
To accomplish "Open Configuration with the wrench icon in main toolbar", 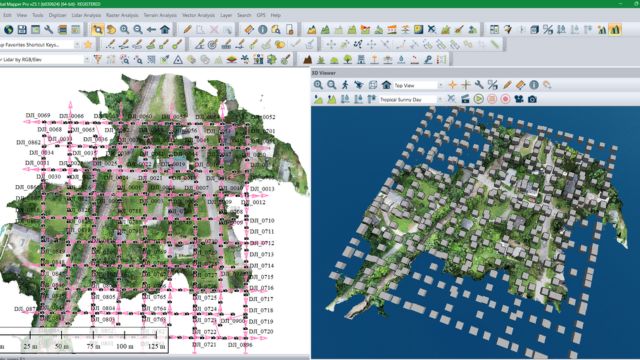I will 49,29.
